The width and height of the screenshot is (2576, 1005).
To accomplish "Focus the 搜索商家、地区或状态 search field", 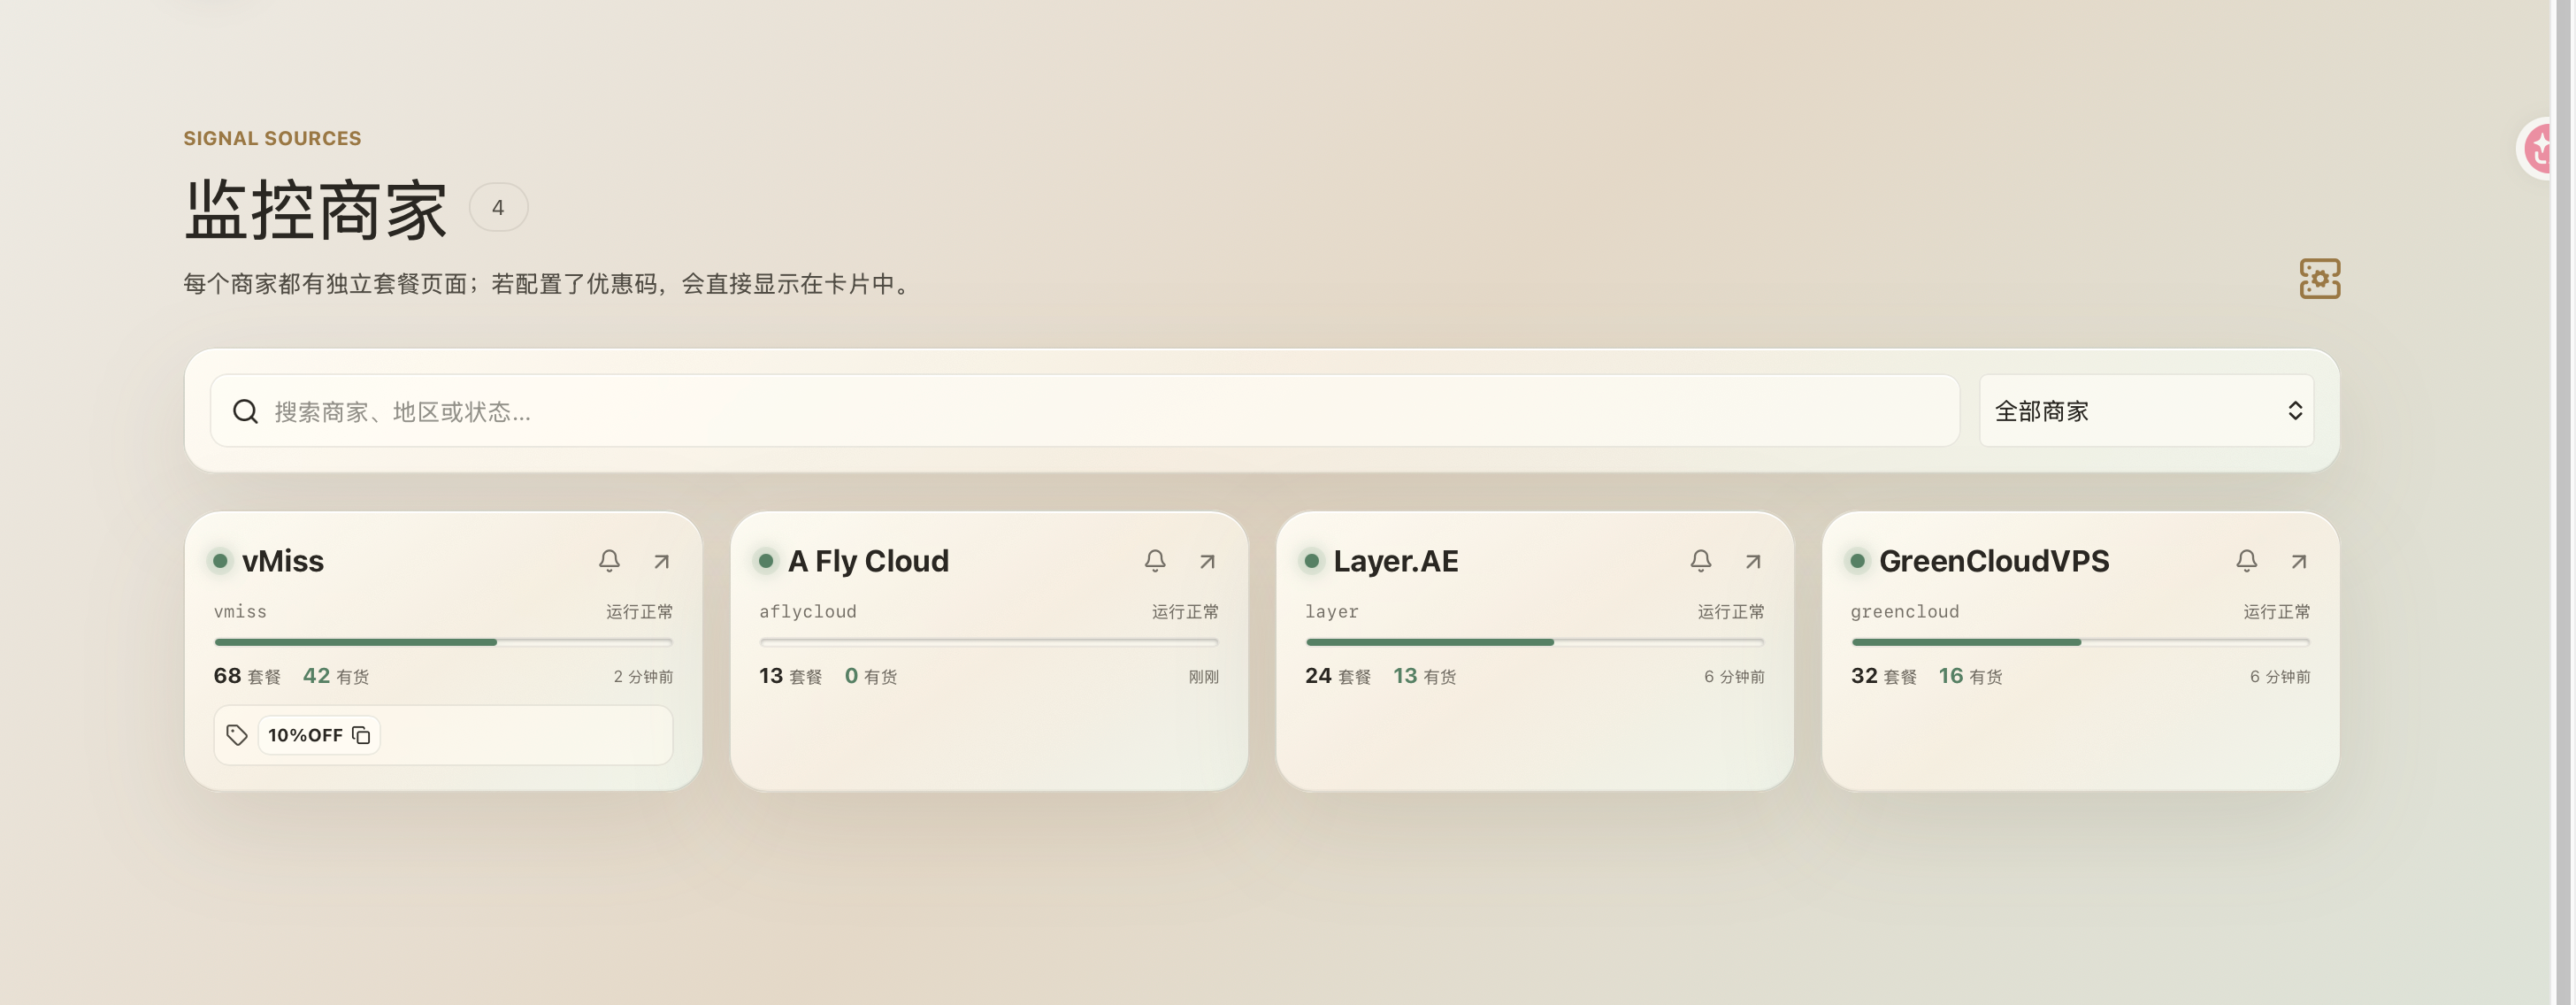I will 1085,411.
